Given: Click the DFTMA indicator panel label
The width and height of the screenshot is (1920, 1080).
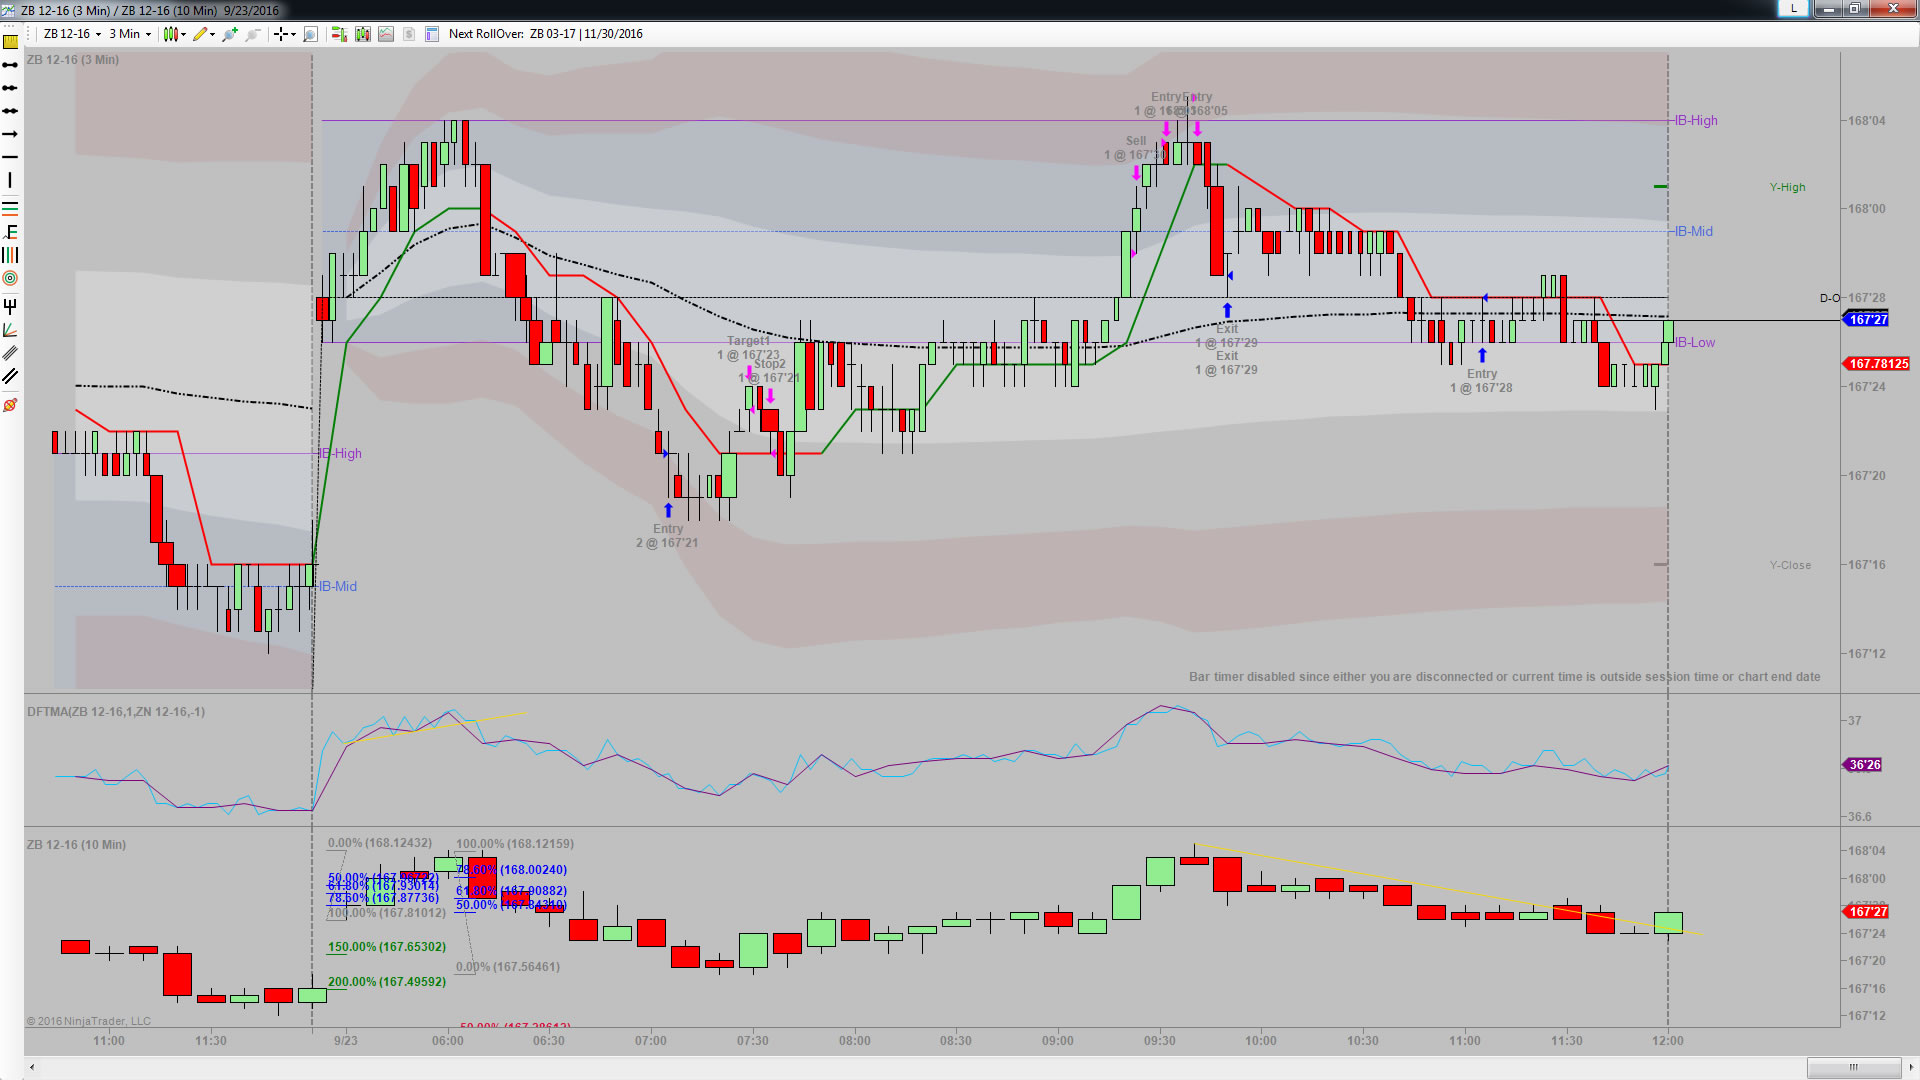Looking at the screenshot, I should [x=116, y=712].
